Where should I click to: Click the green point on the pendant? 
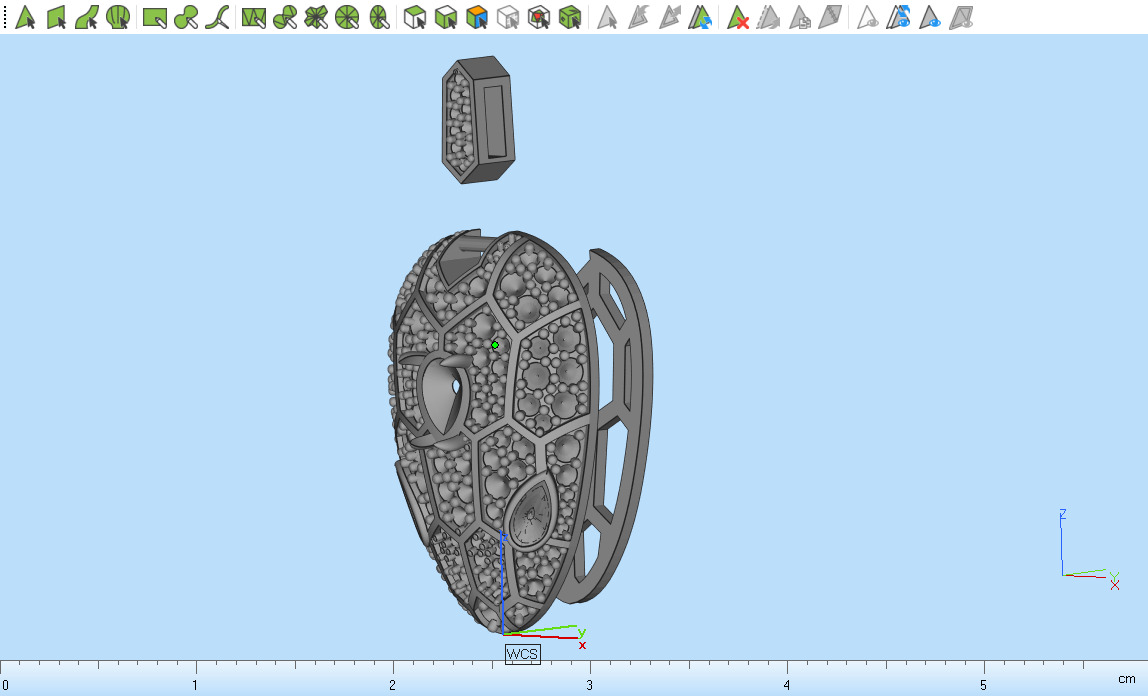[x=495, y=345]
